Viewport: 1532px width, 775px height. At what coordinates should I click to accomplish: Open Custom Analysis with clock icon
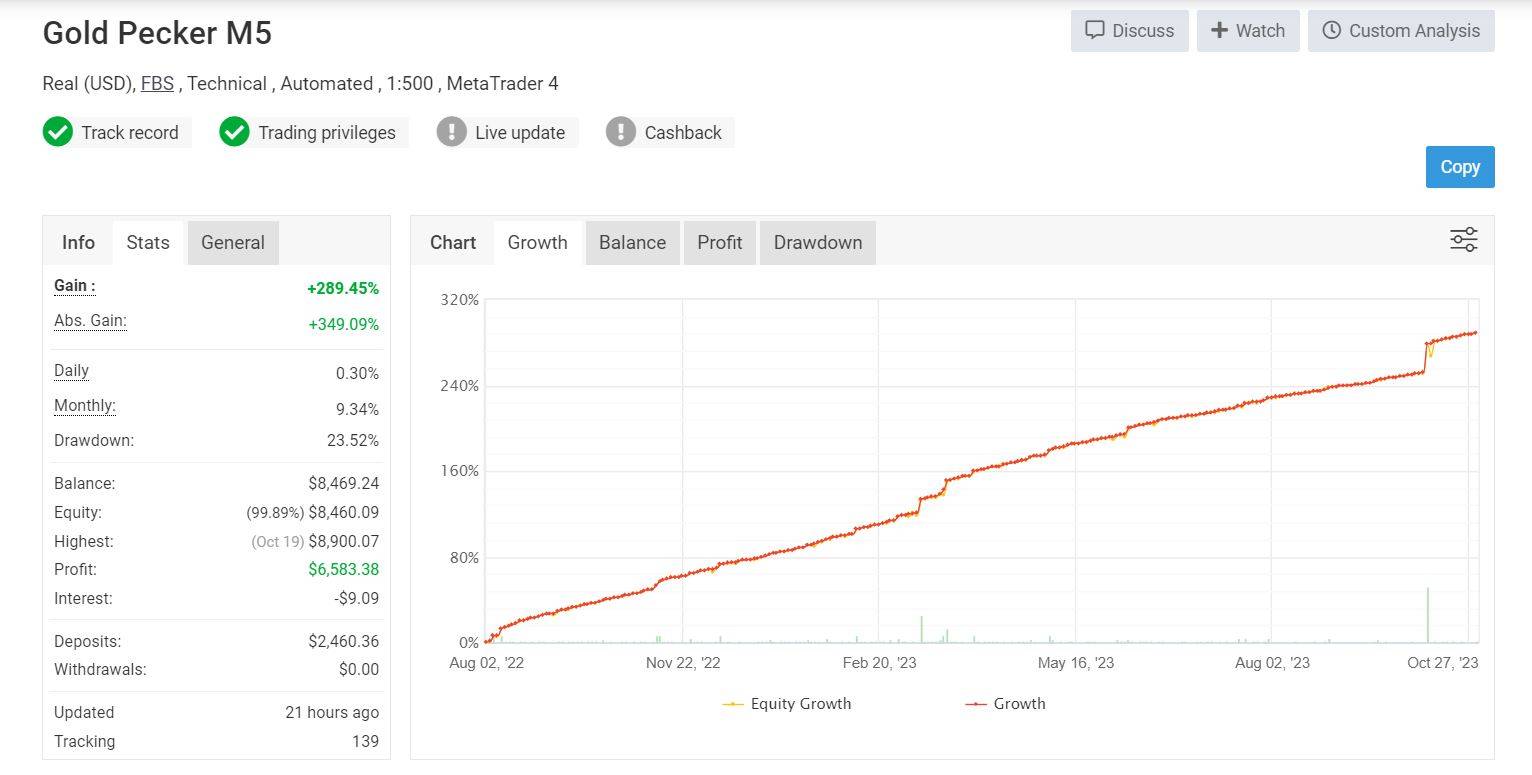click(x=1400, y=31)
